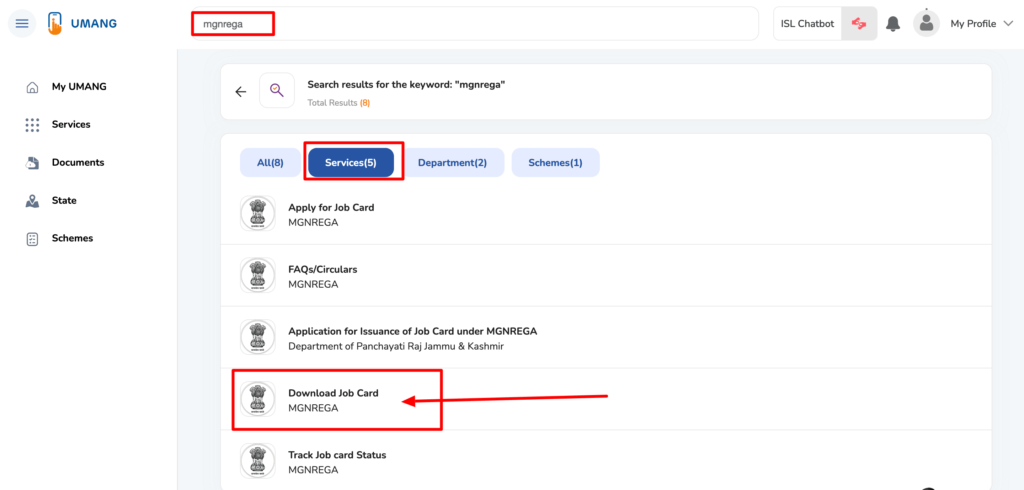This screenshot has width=1024, height=490.
Task: Go to Schemes in sidebar
Action: pos(72,238)
